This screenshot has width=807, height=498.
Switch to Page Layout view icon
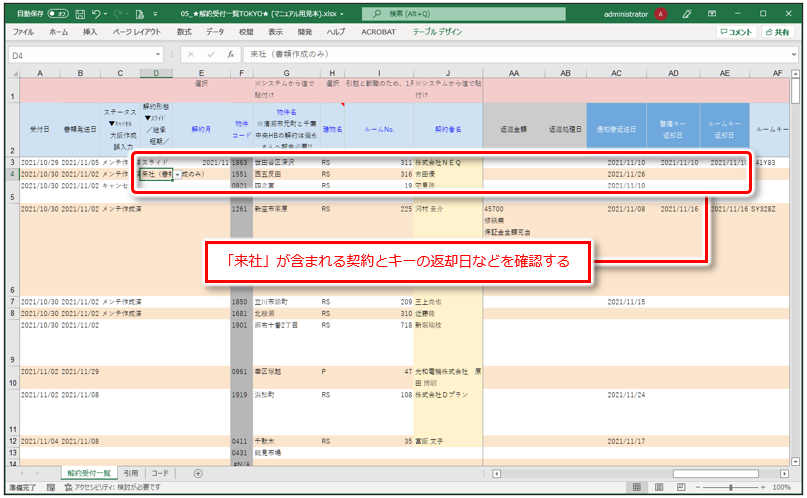(659, 487)
